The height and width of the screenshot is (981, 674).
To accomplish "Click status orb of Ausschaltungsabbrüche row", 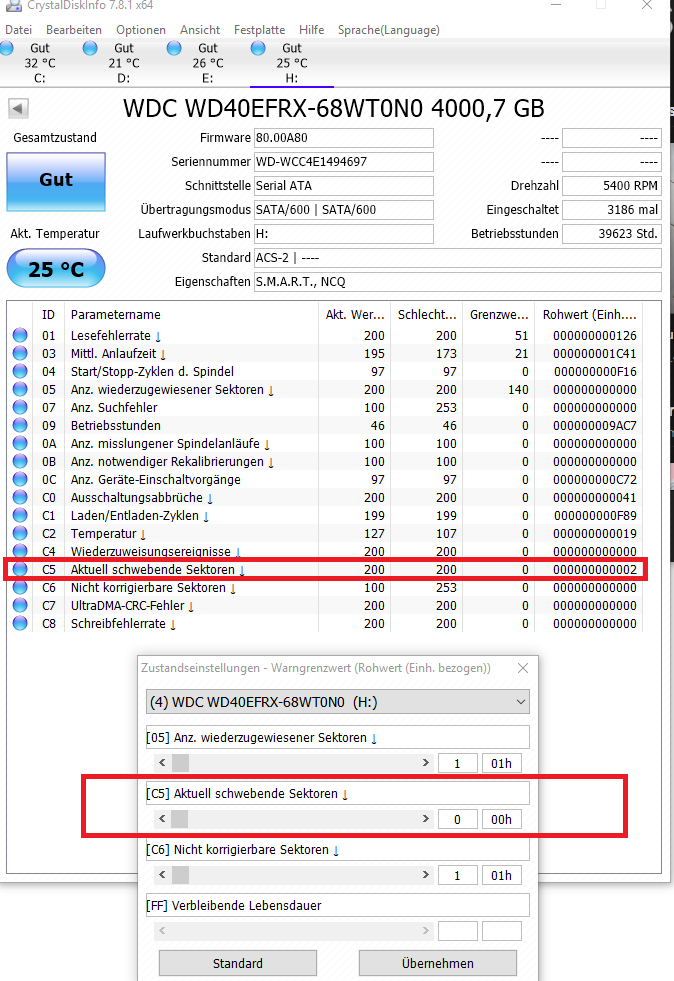I will (20, 497).
